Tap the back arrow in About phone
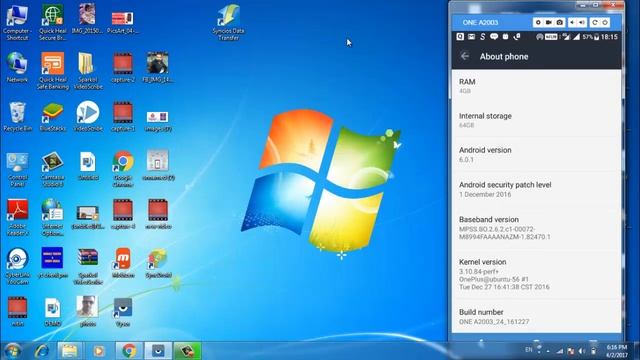Screen dimensions: 640x360 point(464,56)
